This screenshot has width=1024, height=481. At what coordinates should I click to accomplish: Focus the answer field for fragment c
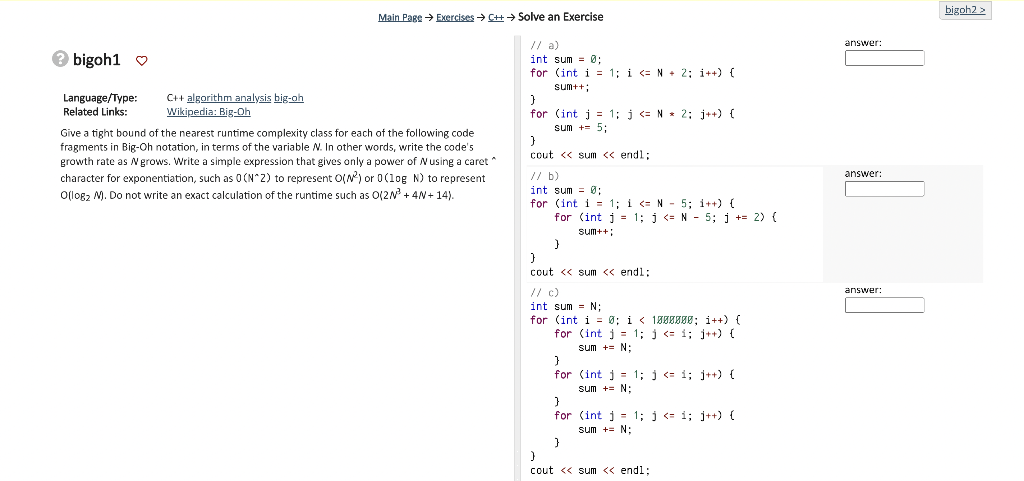click(884, 305)
